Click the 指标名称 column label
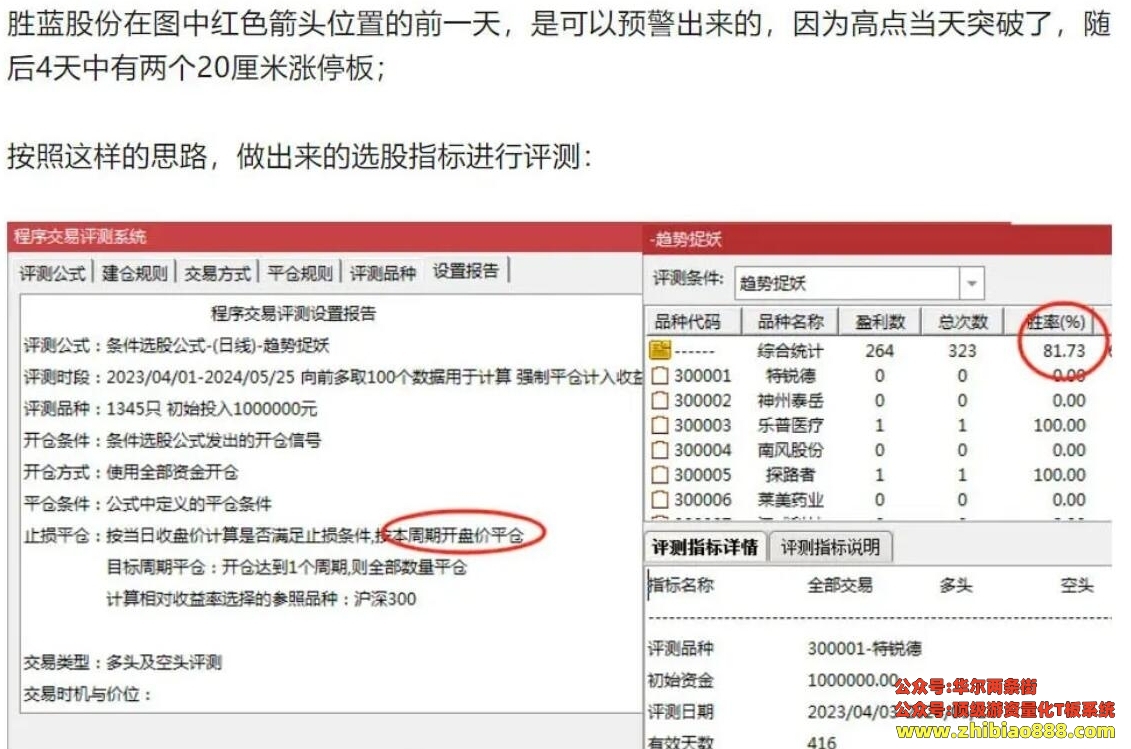This screenshot has height=749, width=1131. (x=682, y=585)
